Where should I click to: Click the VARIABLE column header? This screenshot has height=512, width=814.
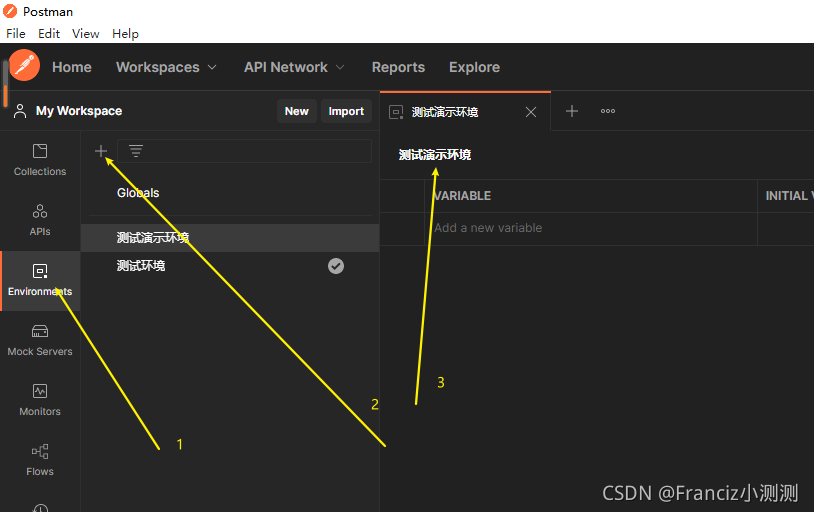click(462, 196)
